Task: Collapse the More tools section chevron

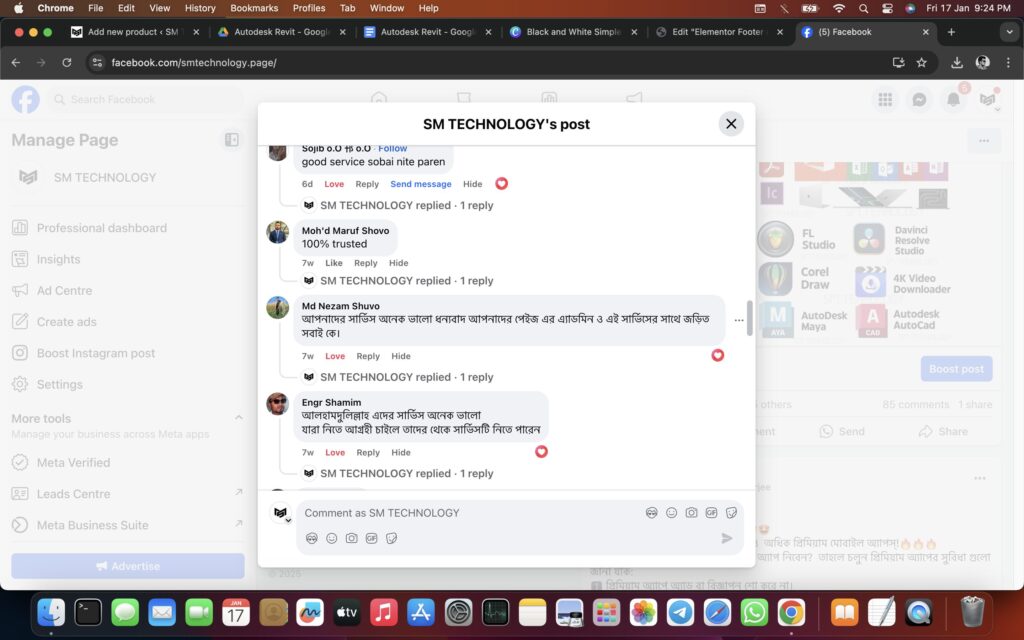Action: pyautogui.click(x=238, y=418)
